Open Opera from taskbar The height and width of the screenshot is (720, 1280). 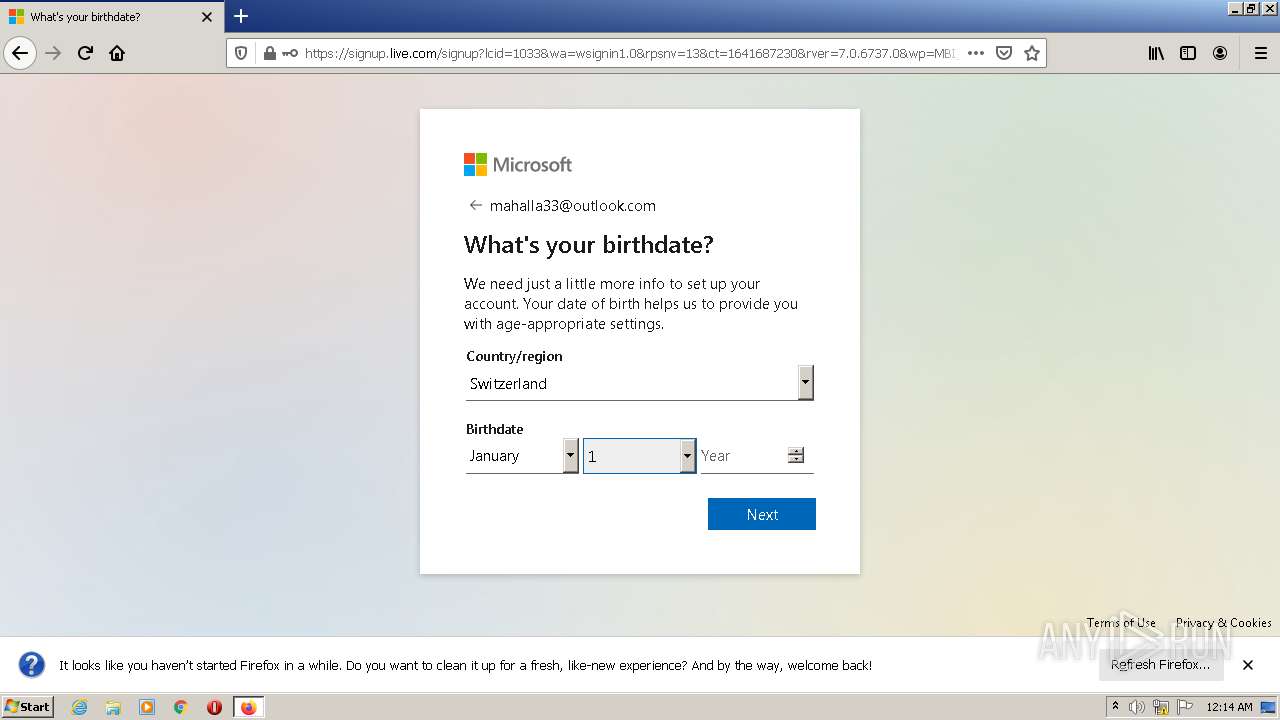(214, 707)
